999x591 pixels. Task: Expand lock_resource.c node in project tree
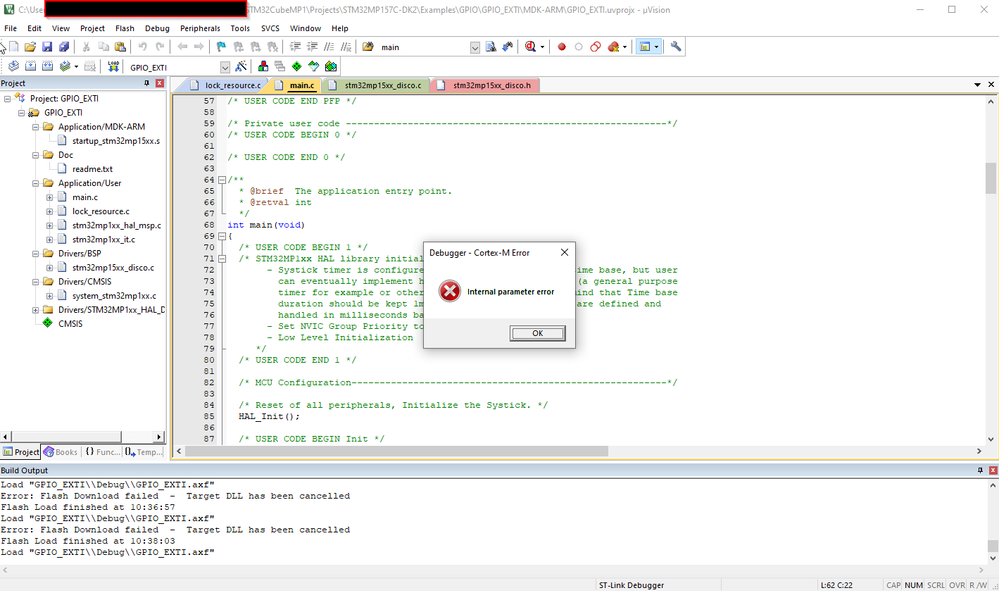click(x=50, y=211)
